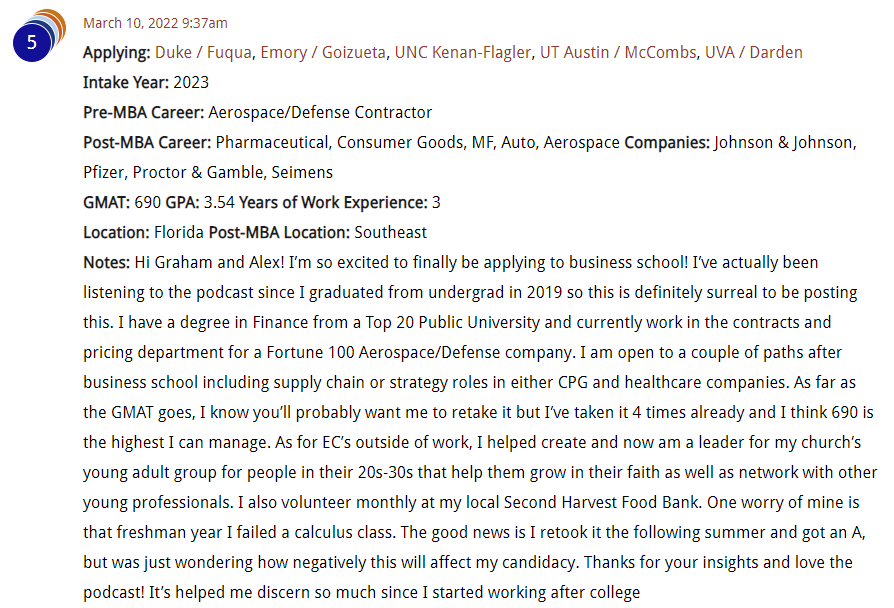Click the Pre-MBA Career label
This screenshot has width=894, height=608.
point(144,112)
